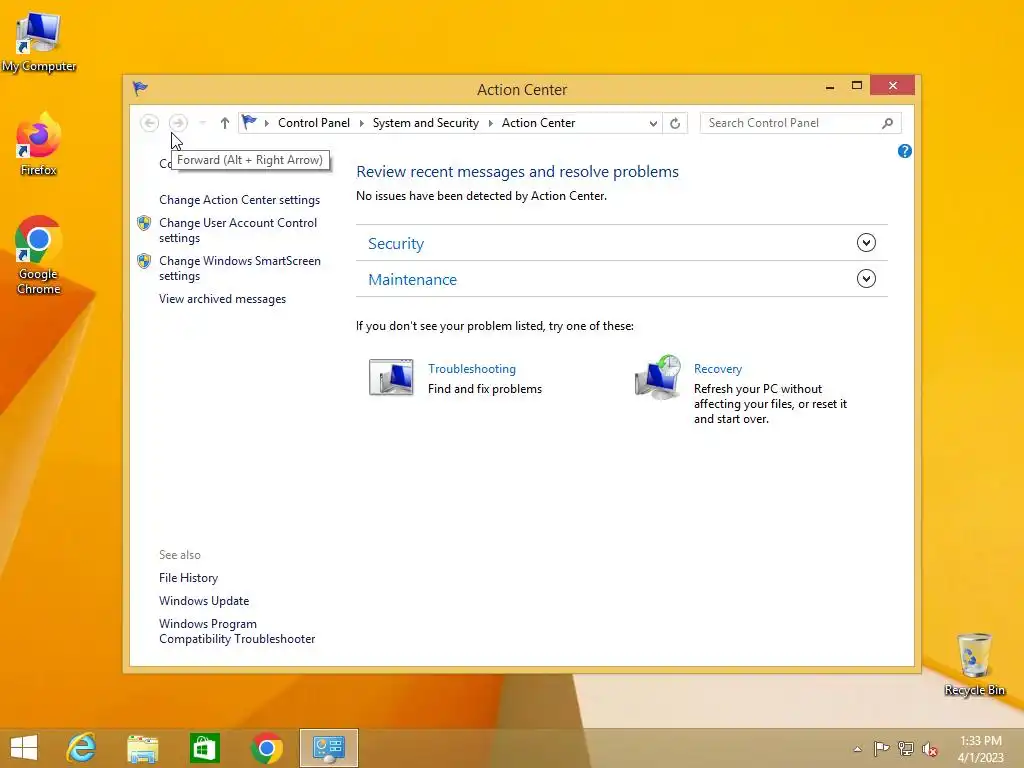Screen dimensions: 1024x768
Task: Open address bar history dropdown
Action: tap(652, 123)
